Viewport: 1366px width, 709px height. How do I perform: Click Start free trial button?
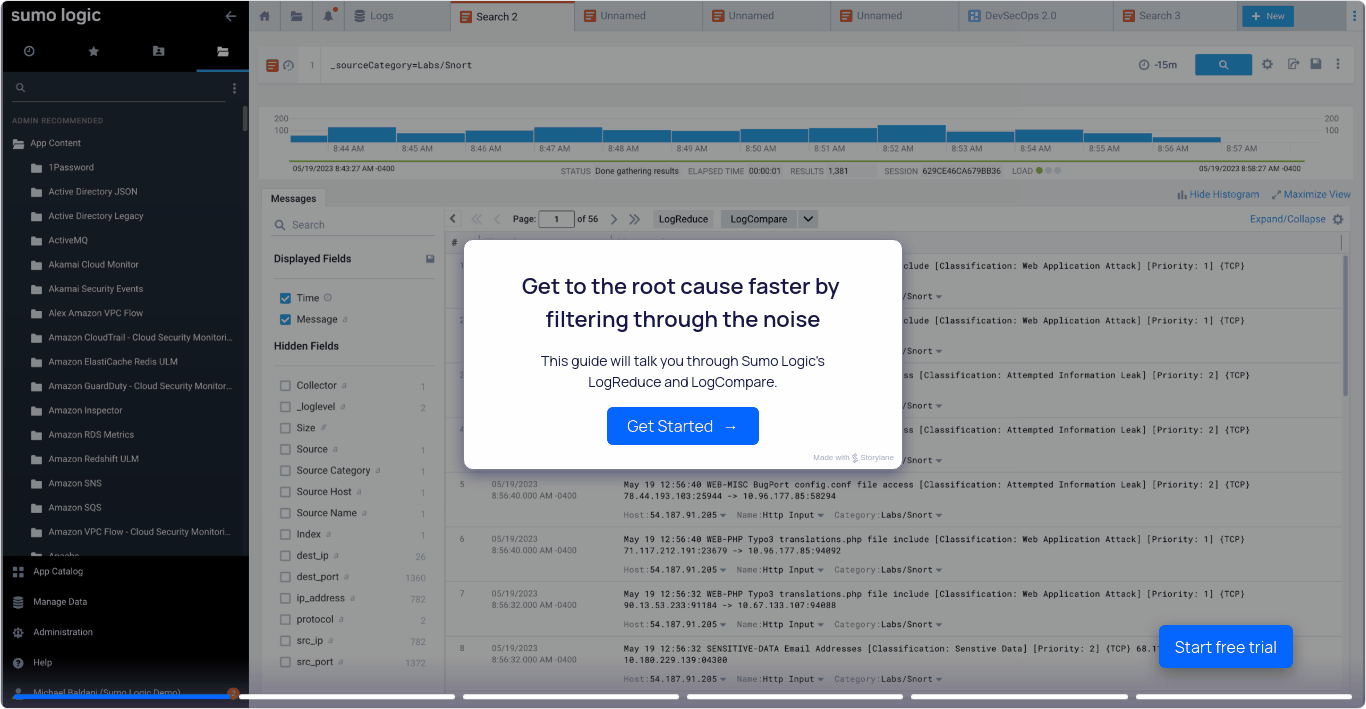(x=1225, y=647)
